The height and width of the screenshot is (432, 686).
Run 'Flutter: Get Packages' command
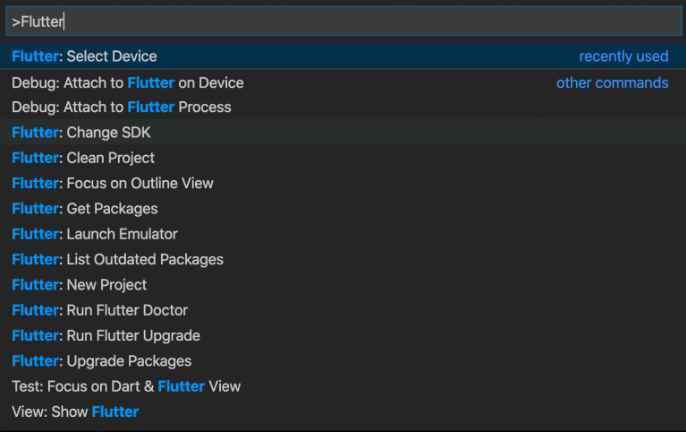coord(85,209)
